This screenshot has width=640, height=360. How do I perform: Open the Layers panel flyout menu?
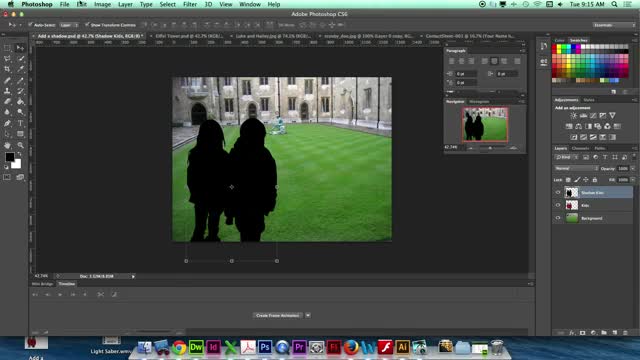coord(634,148)
